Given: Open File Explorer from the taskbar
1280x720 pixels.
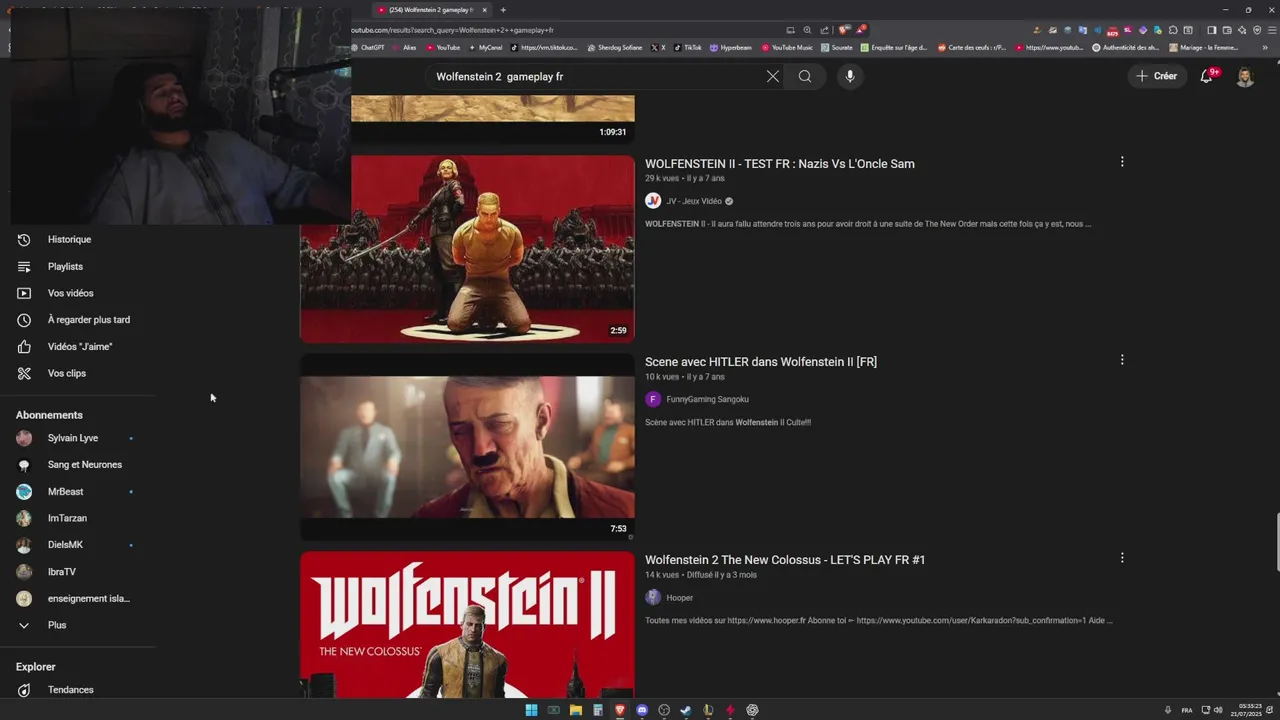Looking at the screenshot, I should tap(576, 710).
